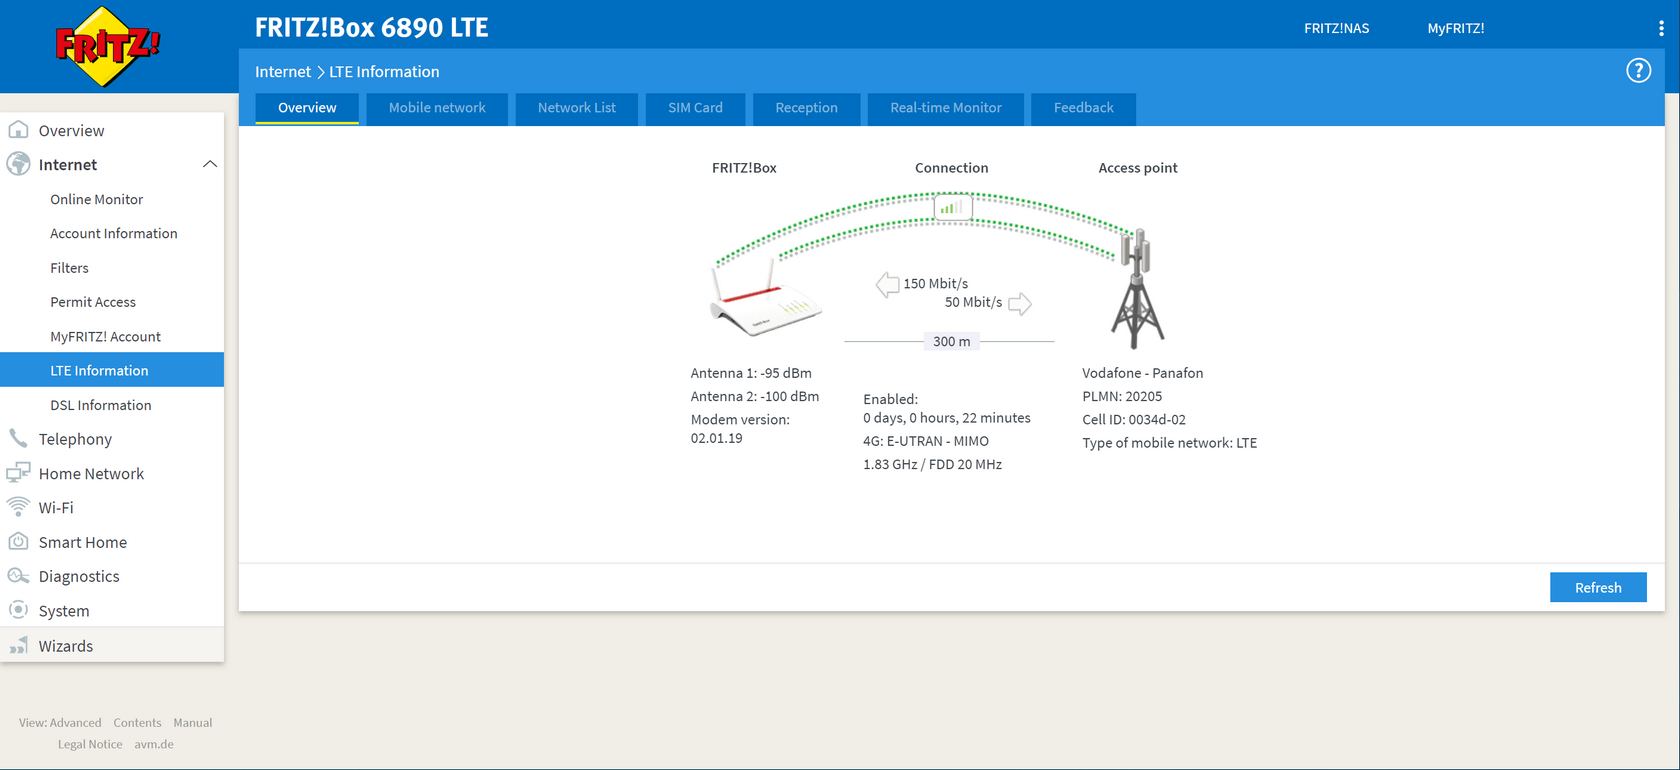Click the Home Network computers icon
This screenshot has width=1680, height=770.
point(18,473)
